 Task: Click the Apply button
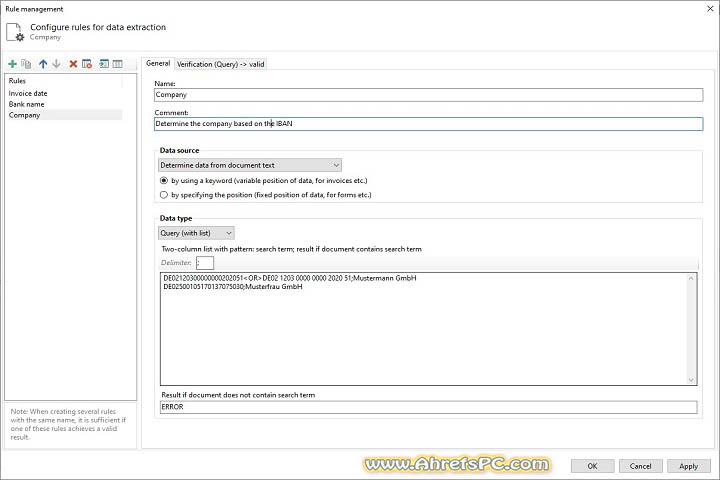[688, 466]
